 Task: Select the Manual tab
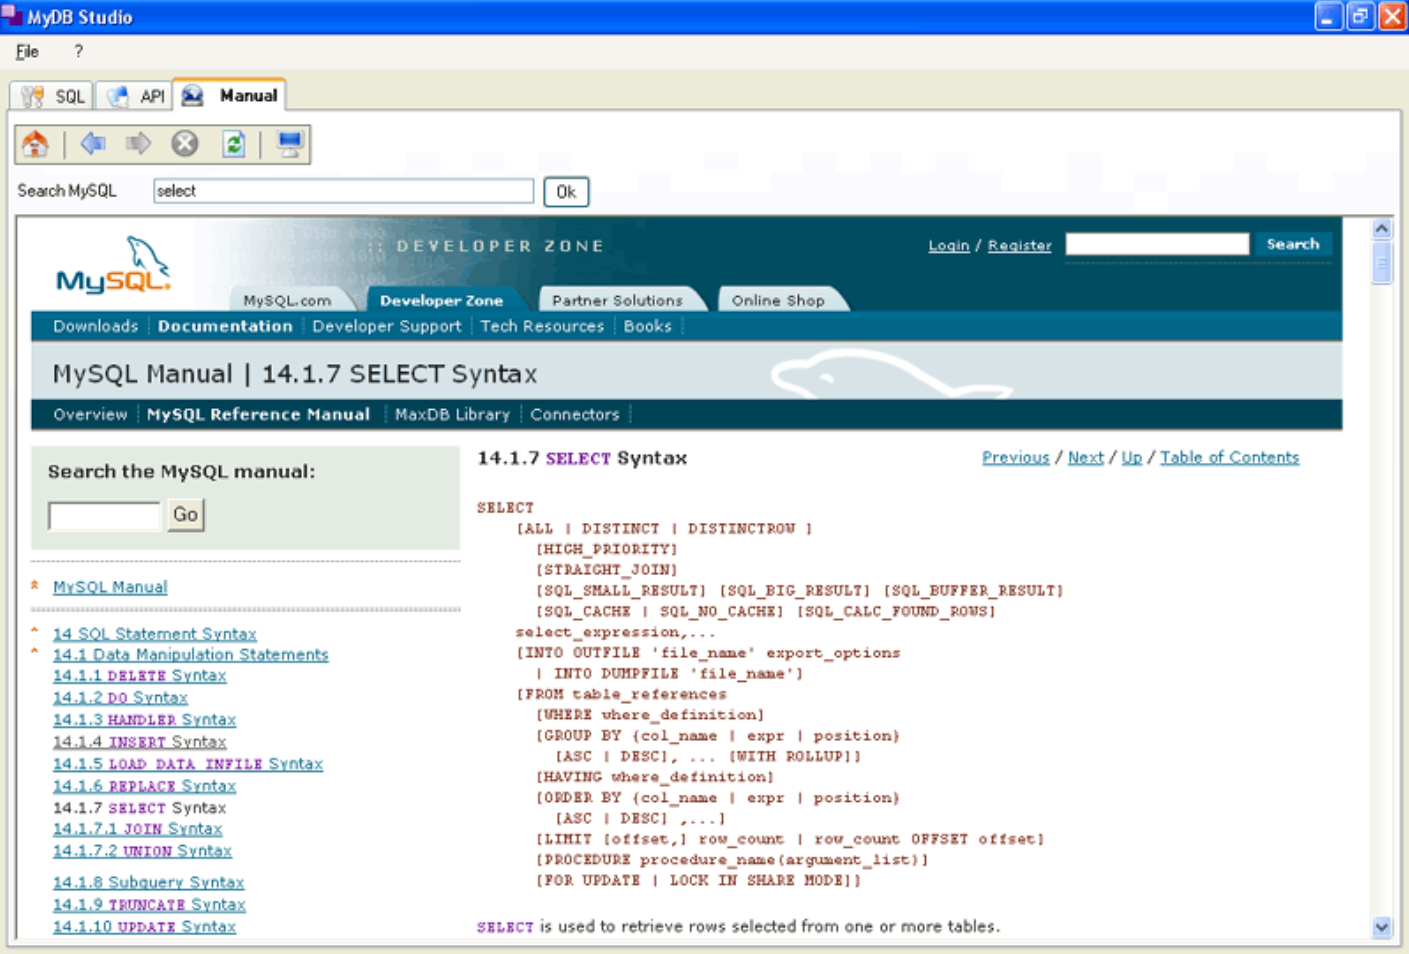click(x=230, y=95)
